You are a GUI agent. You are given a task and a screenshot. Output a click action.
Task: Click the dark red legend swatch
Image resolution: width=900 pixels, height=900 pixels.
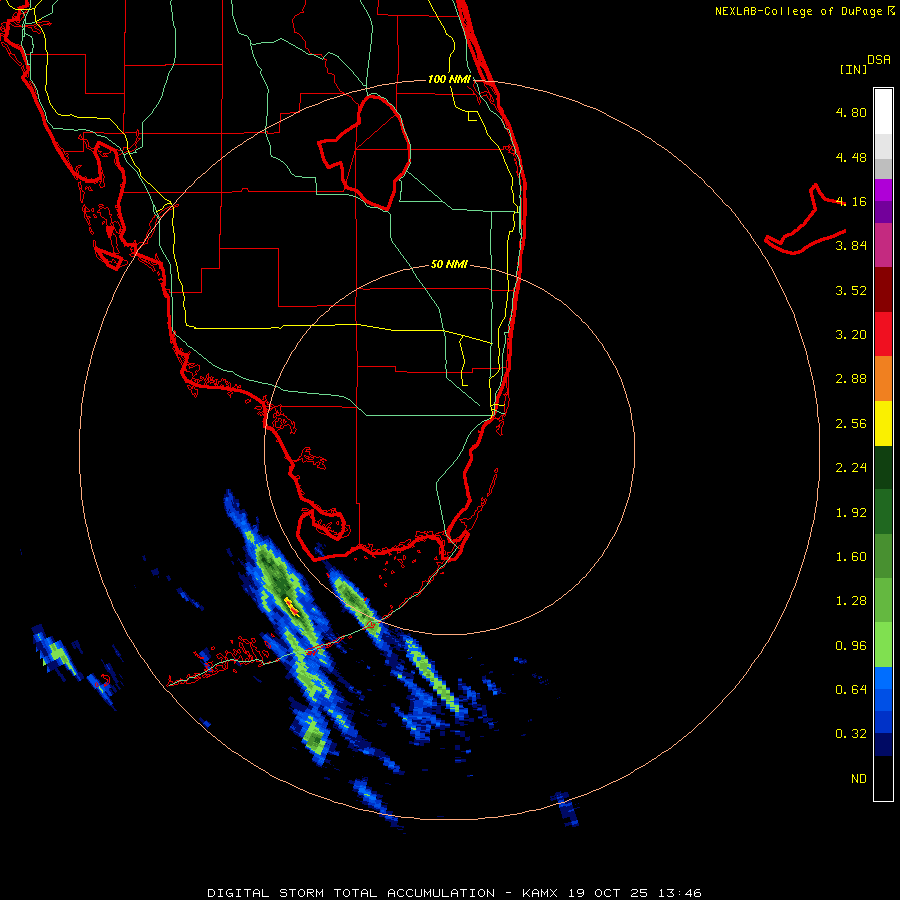883,290
